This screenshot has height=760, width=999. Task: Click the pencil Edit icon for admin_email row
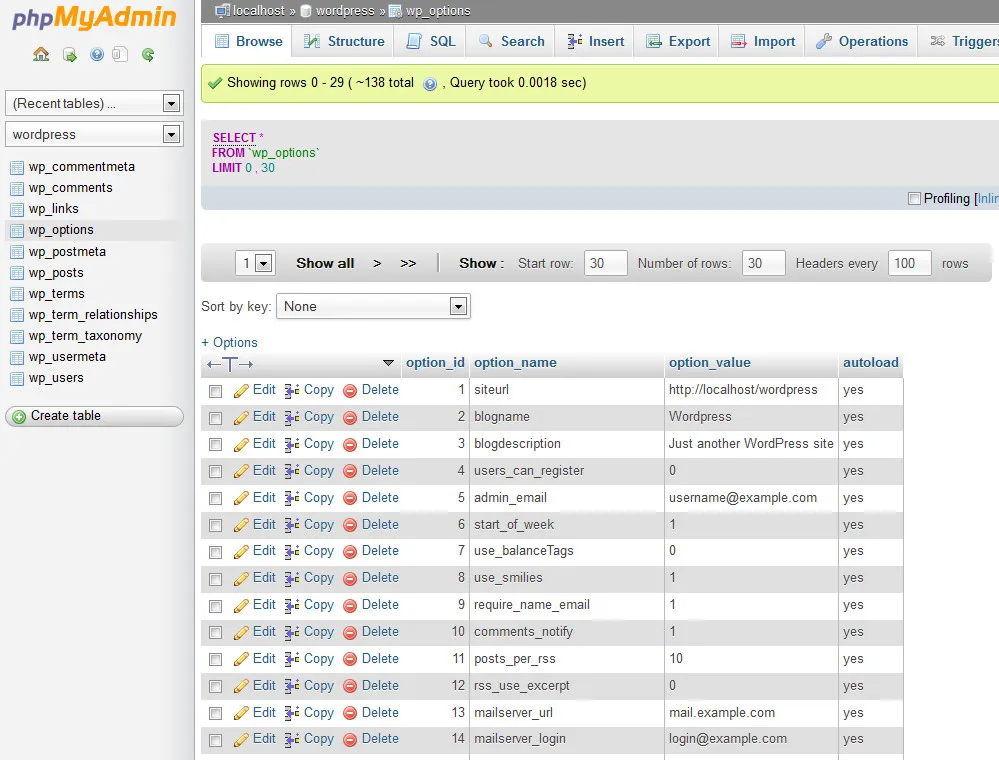pos(241,498)
